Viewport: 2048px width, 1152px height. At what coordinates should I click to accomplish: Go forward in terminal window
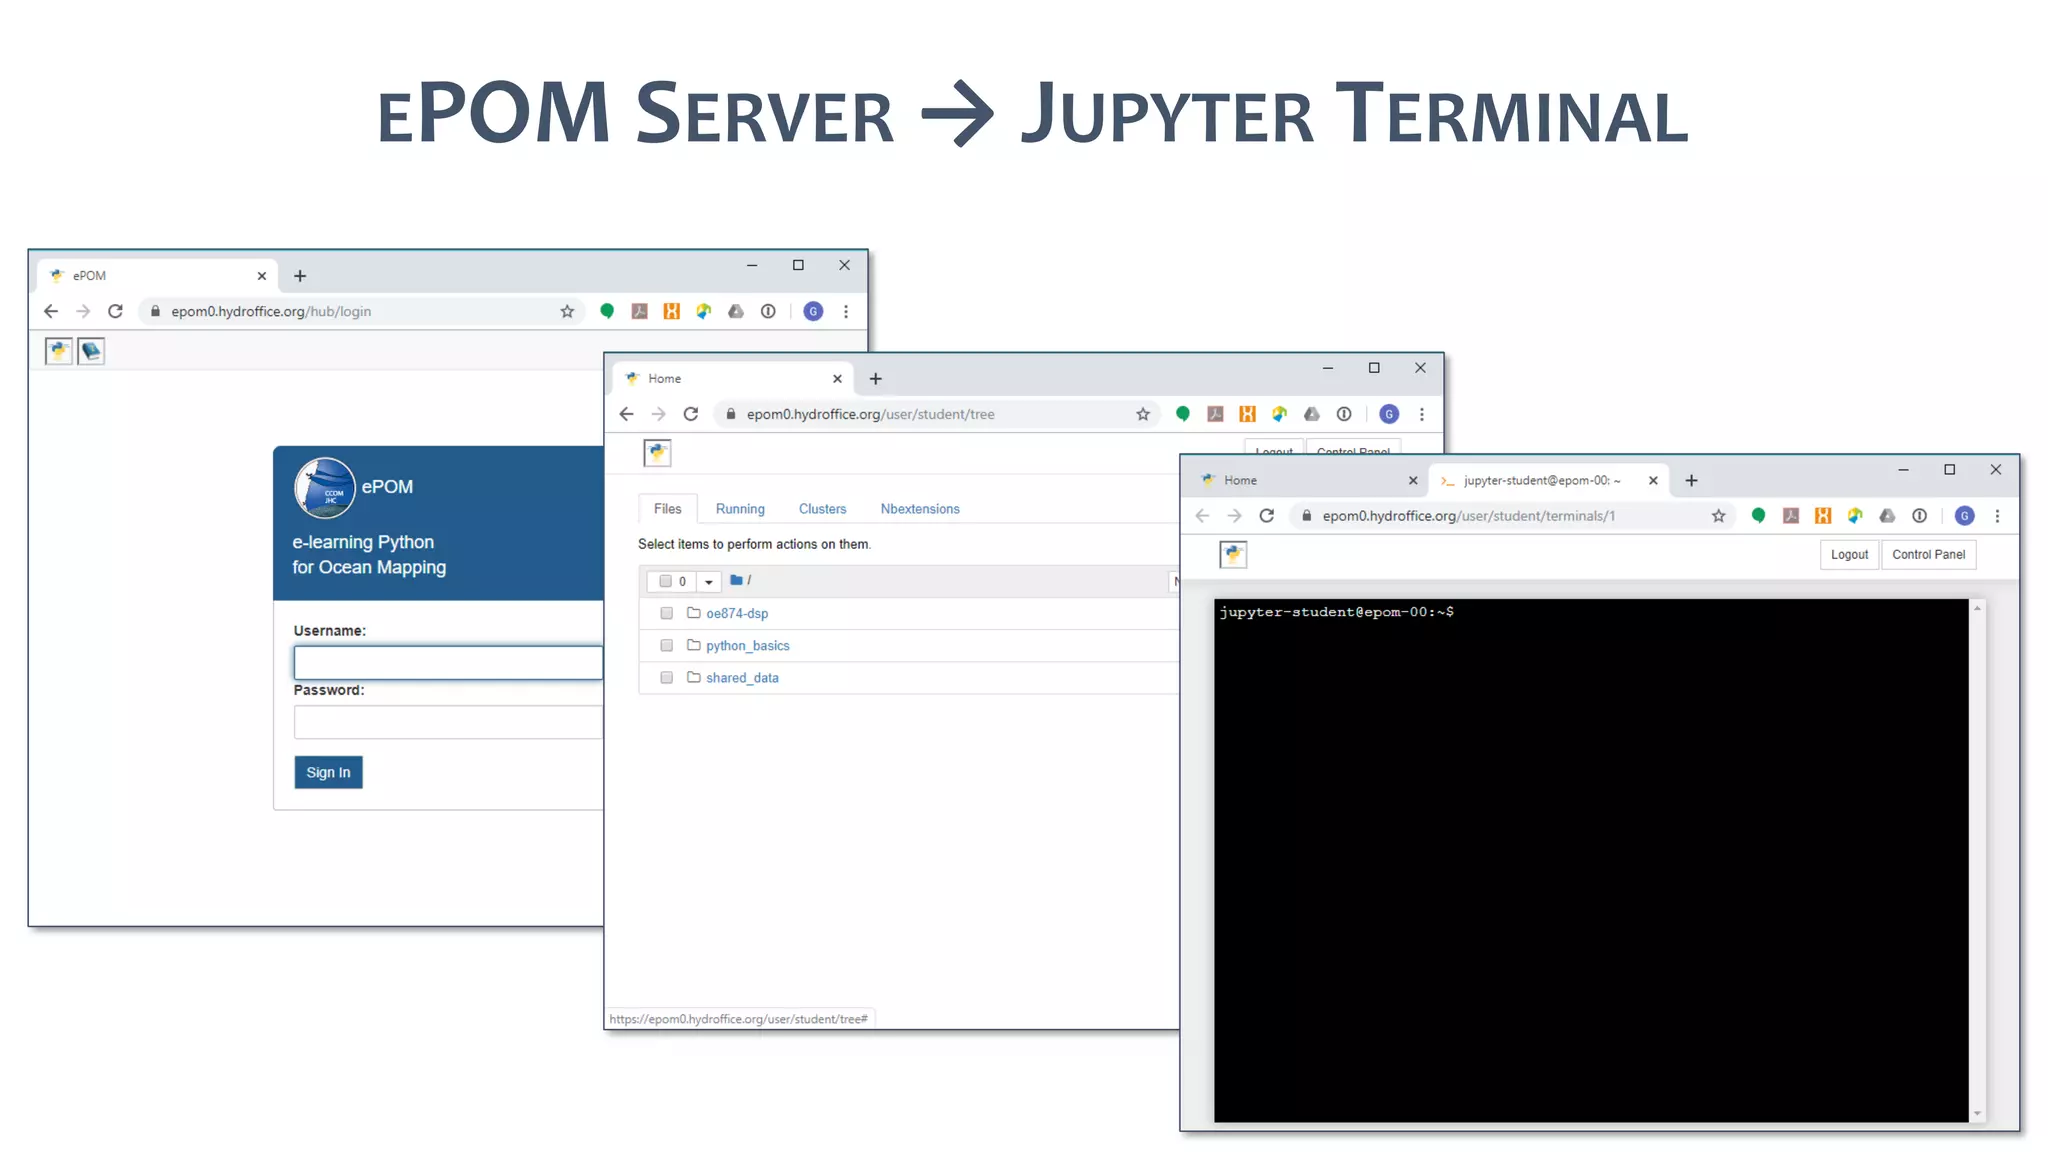(1235, 516)
